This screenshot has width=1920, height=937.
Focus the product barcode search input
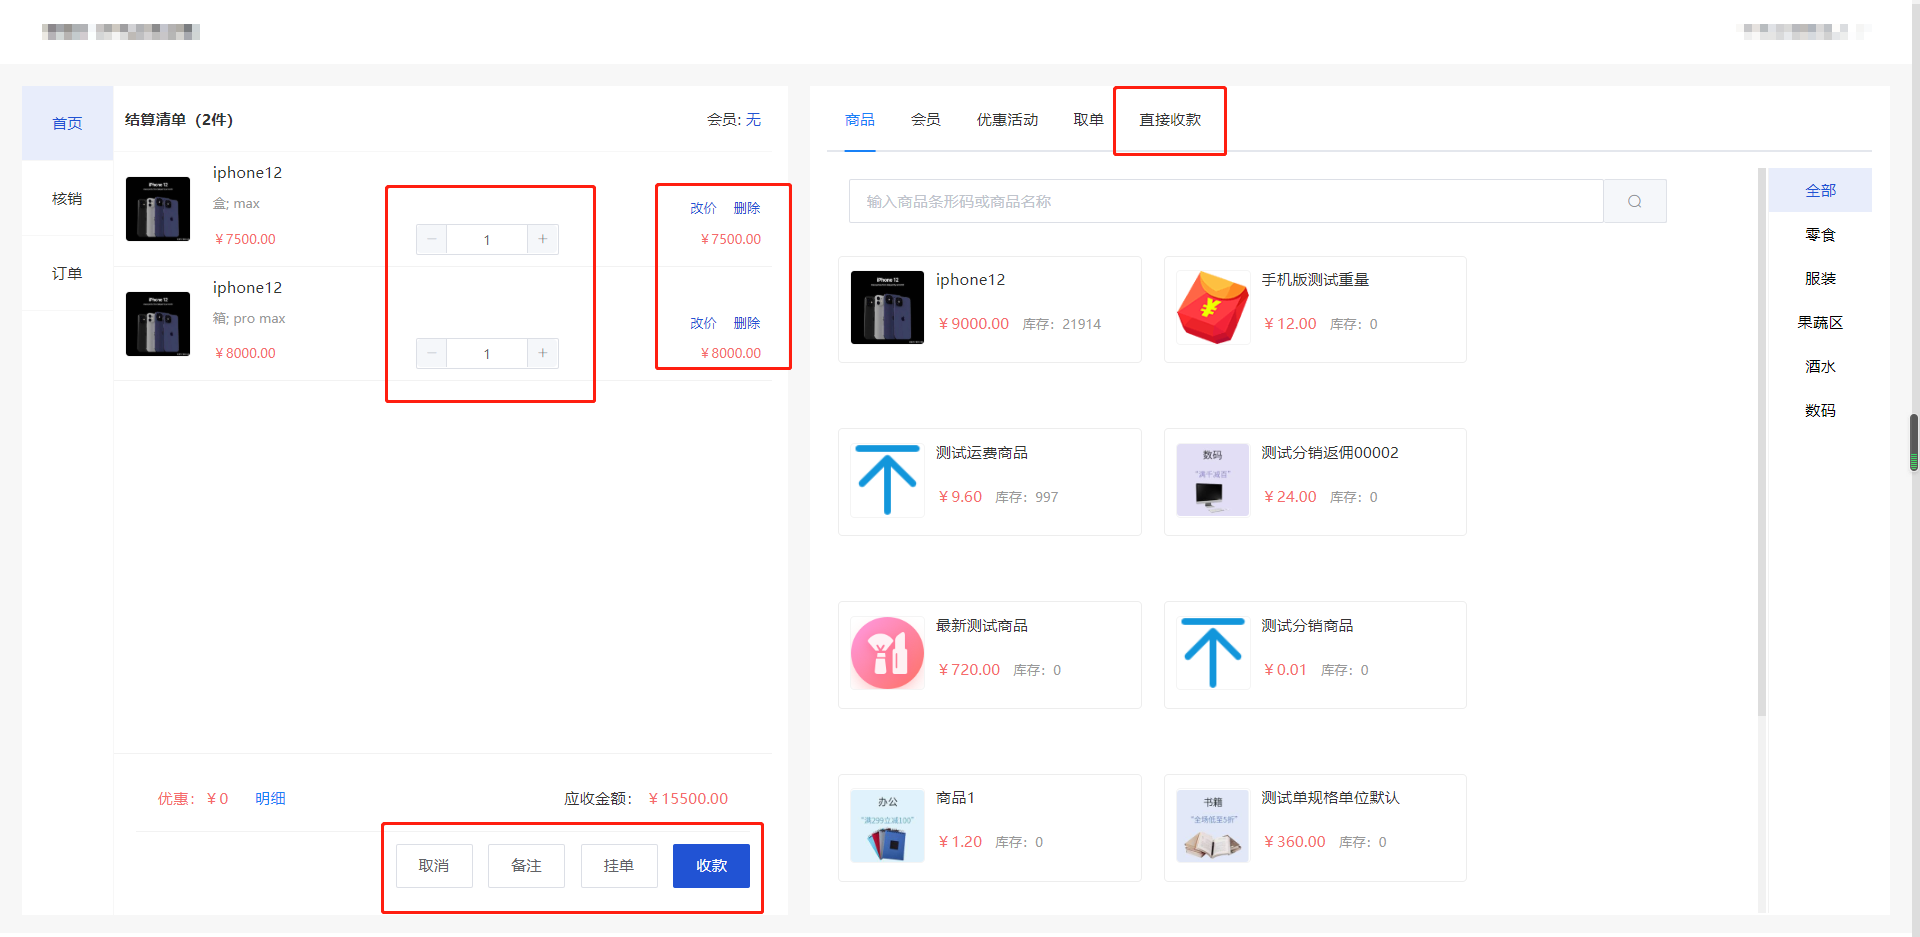click(1225, 201)
